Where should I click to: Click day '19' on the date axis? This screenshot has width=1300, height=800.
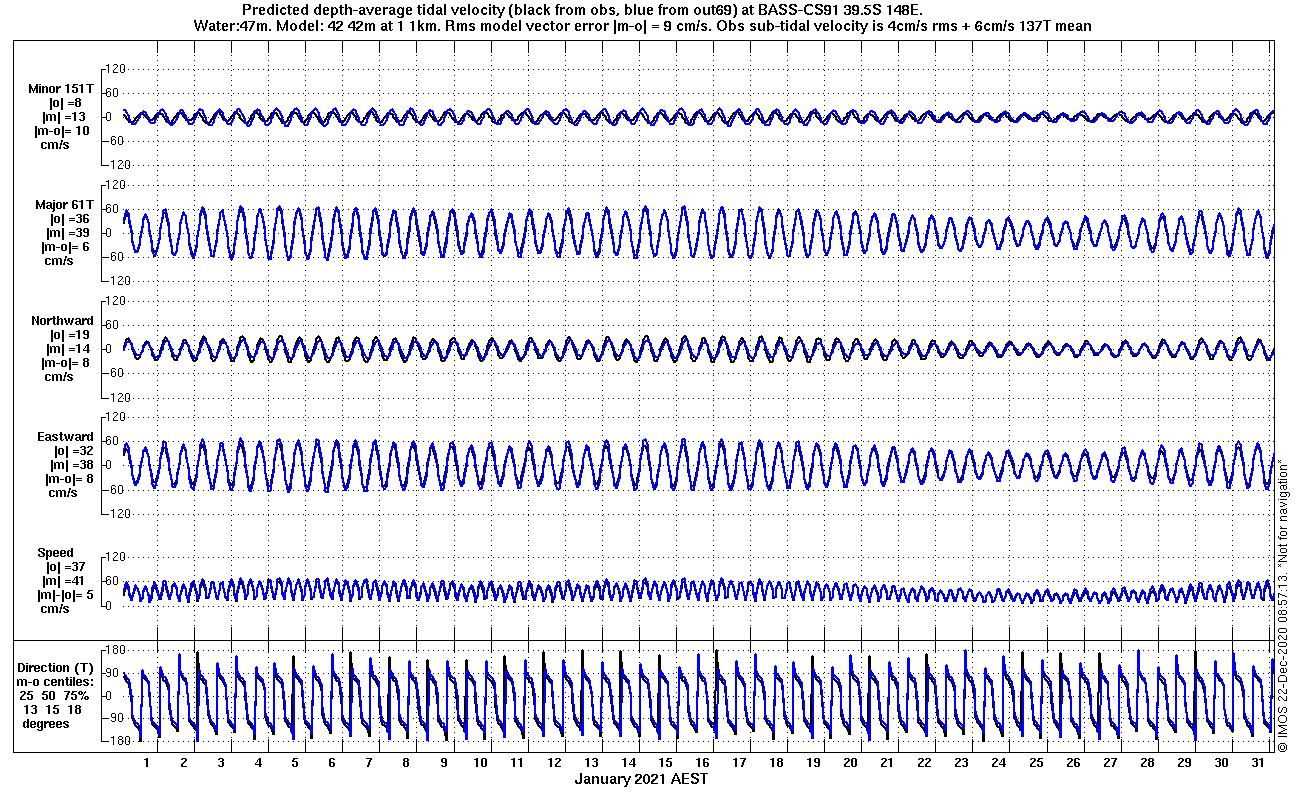pos(813,762)
